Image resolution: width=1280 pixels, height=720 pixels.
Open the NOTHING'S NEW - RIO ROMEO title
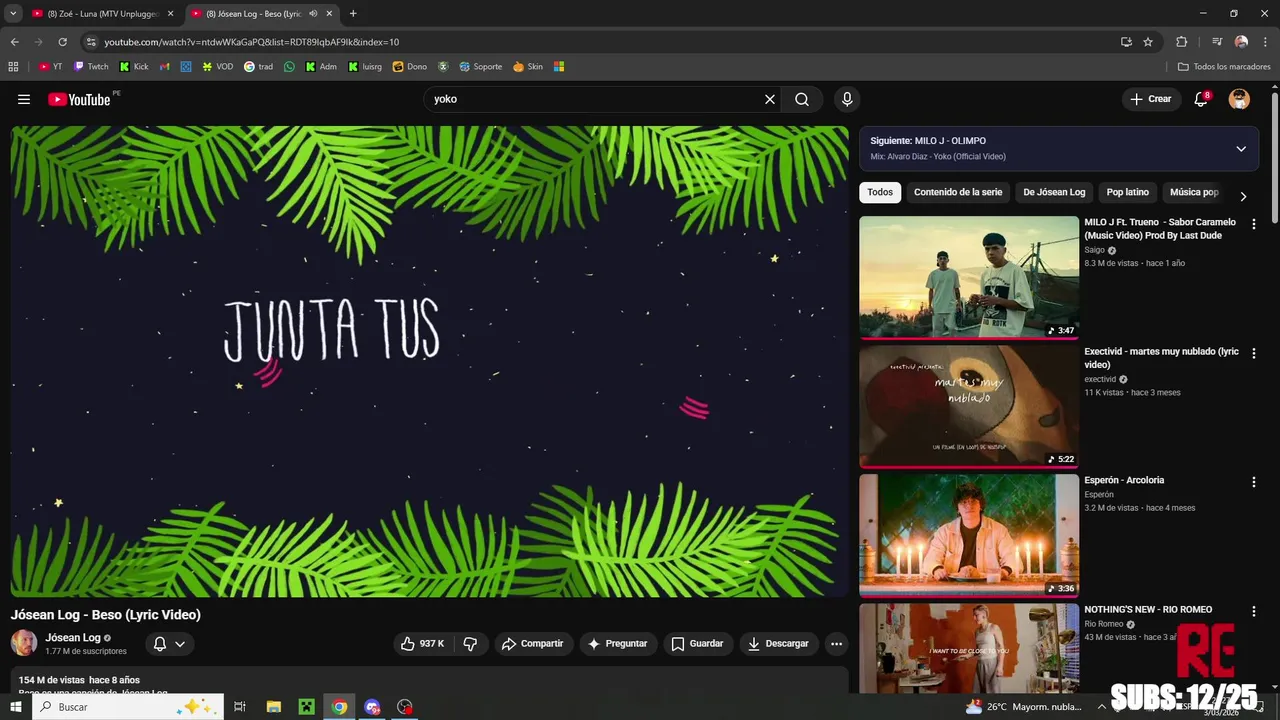tap(1148, 609)
